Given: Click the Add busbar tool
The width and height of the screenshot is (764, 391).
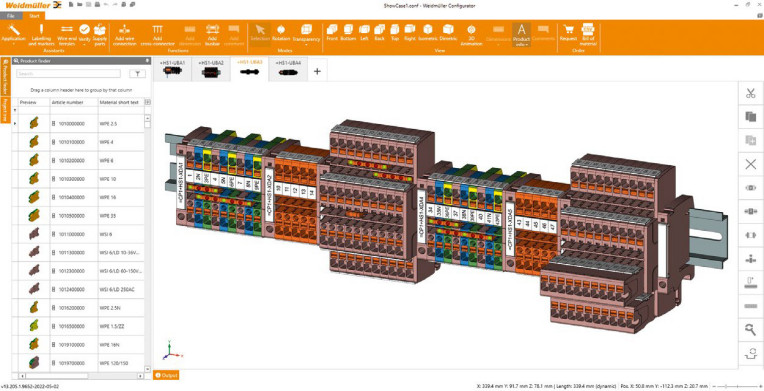Looking at the screenshot, I should pyautogui.click(x=212, y=35).
